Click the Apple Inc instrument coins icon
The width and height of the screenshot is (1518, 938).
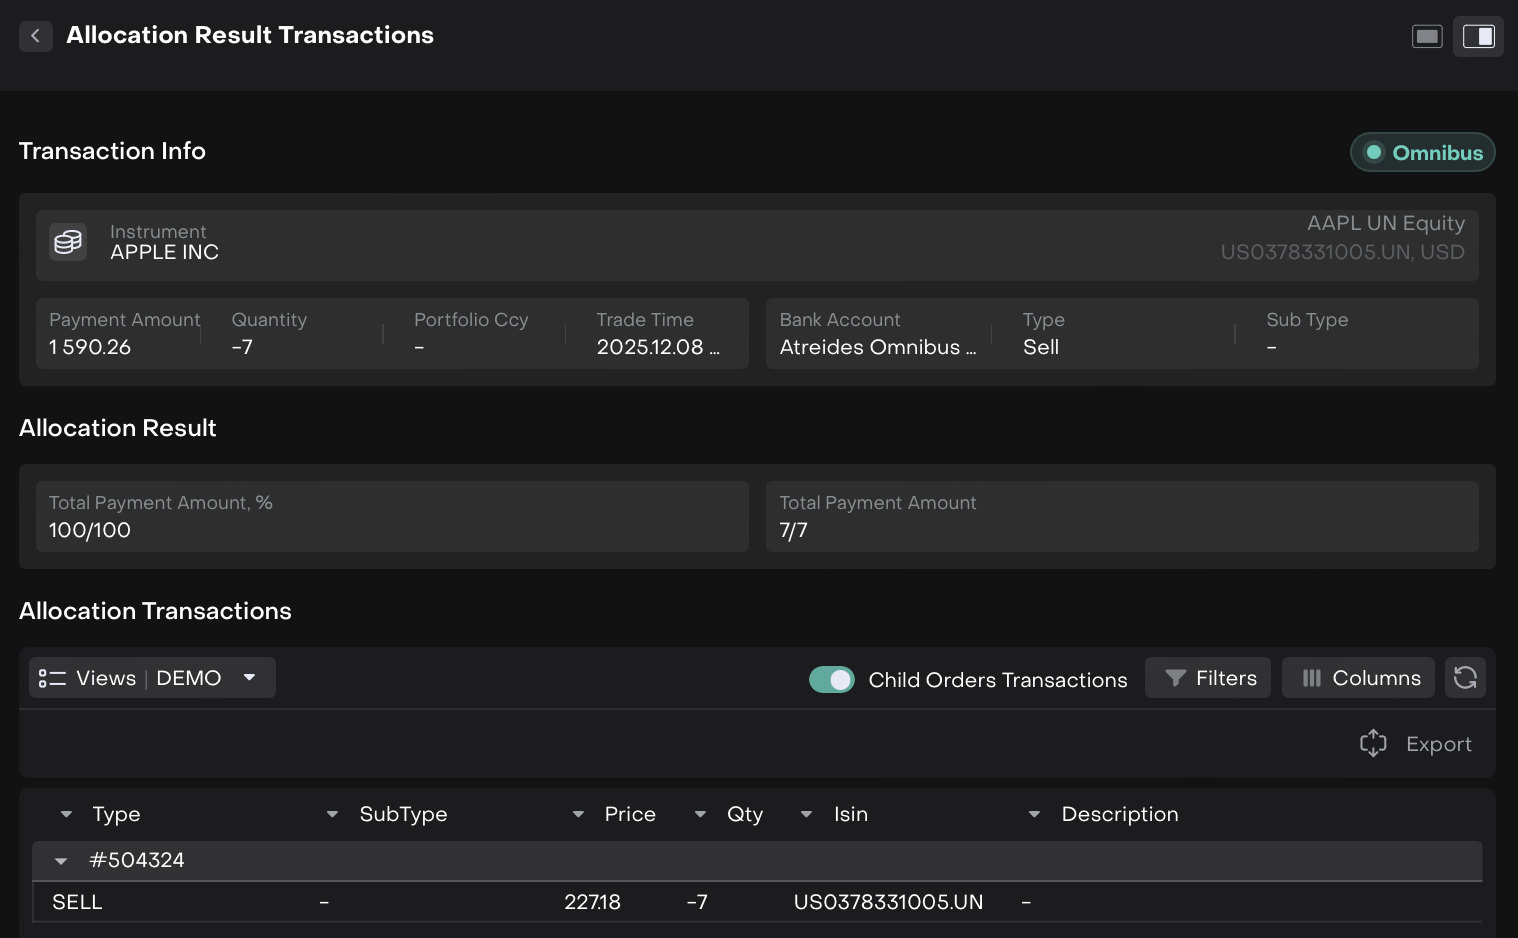pos(68,242)
